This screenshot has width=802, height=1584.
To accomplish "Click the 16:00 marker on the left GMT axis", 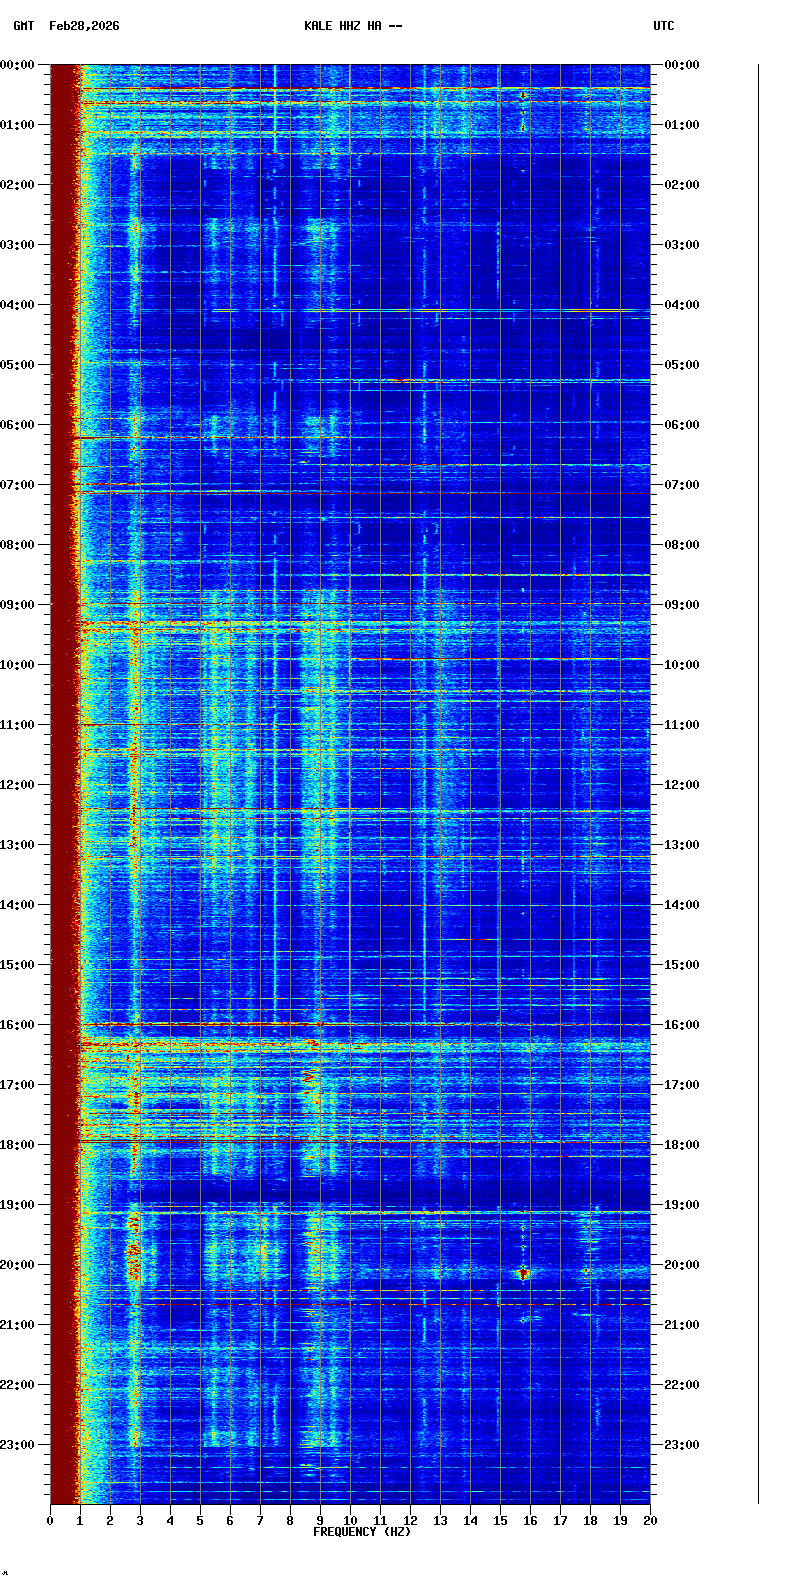I will (18, 1025).
